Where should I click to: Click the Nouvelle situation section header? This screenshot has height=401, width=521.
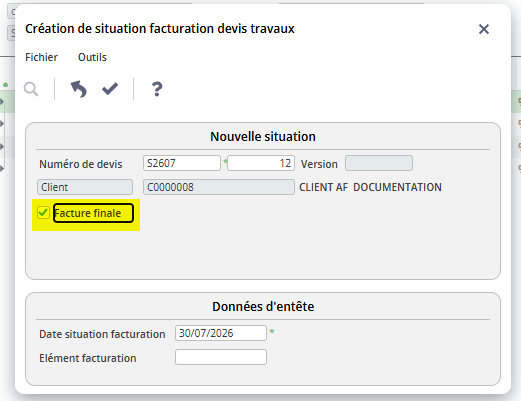[x=263, y=137]
